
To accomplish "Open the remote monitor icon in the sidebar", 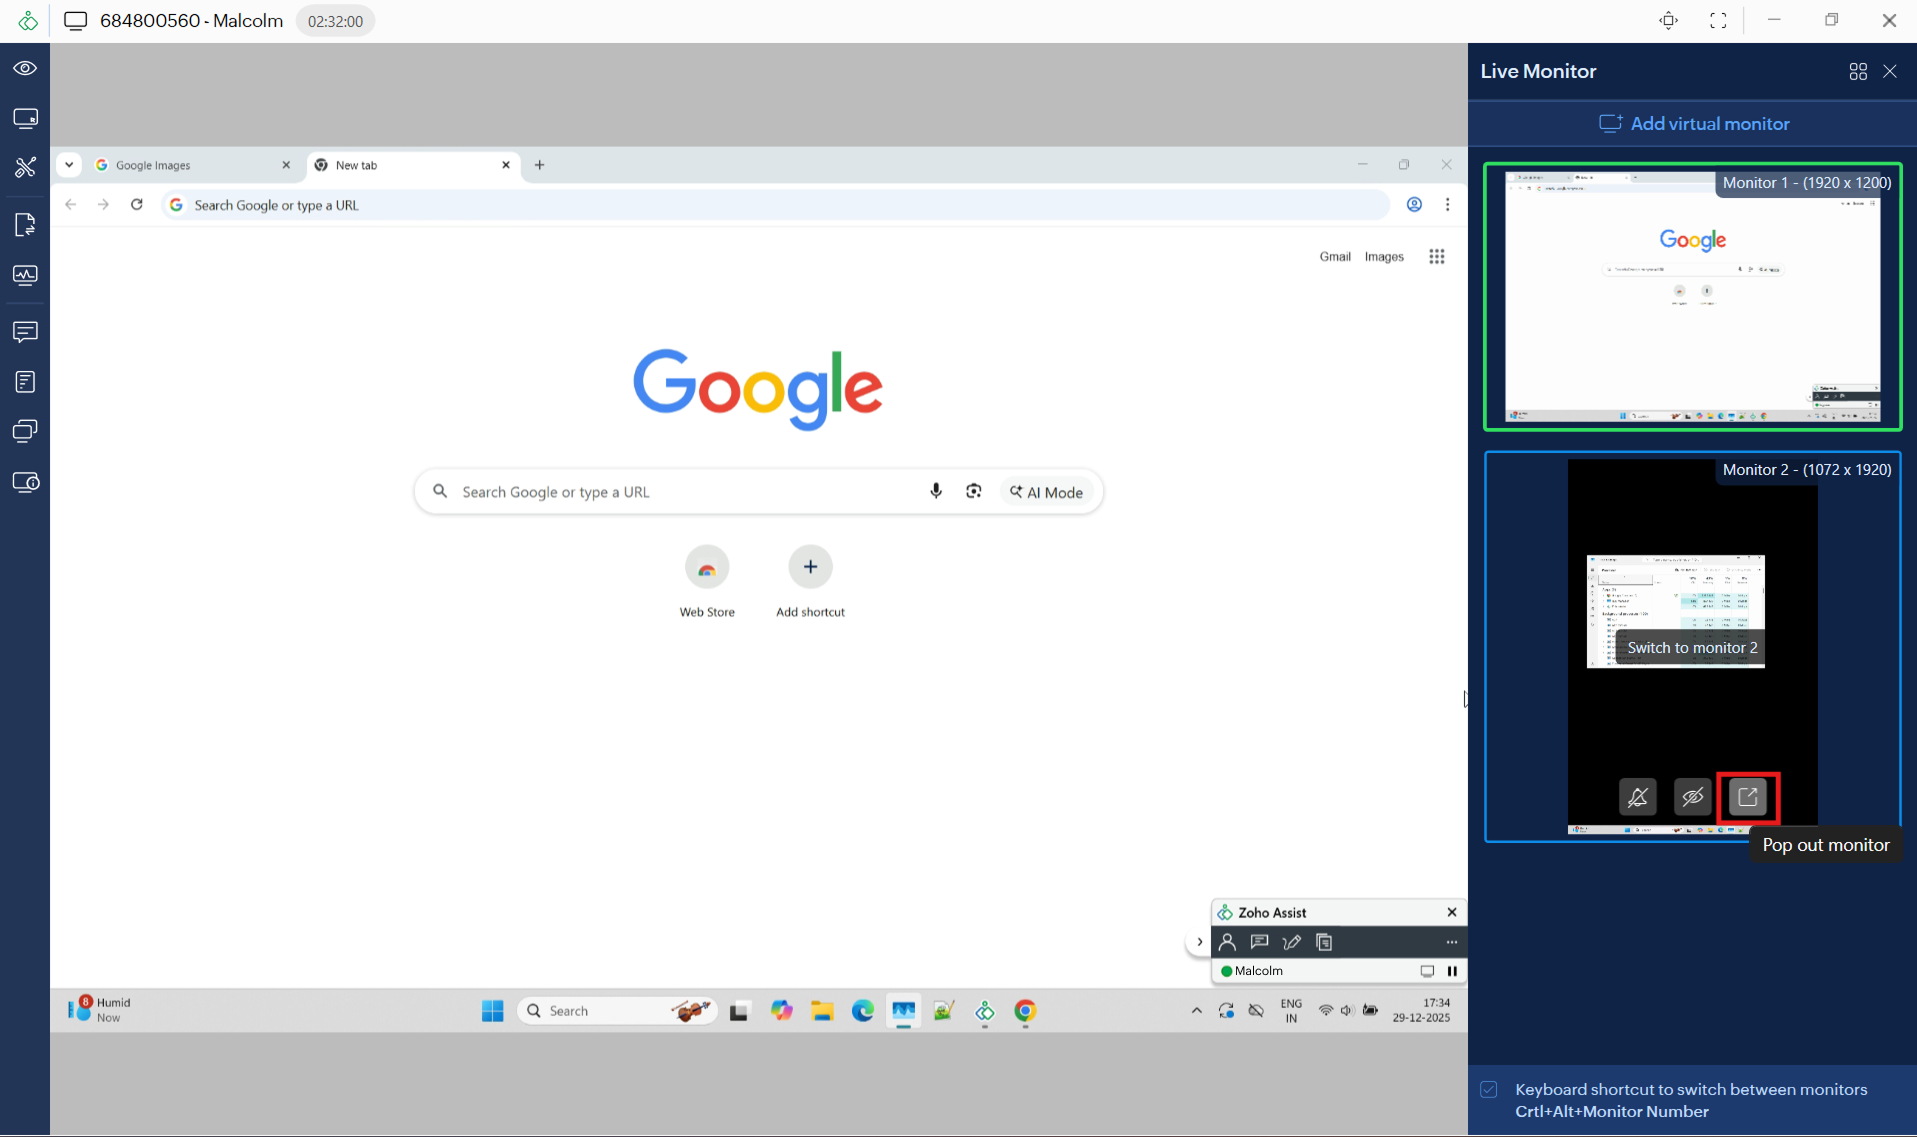I will pos(25,118).
